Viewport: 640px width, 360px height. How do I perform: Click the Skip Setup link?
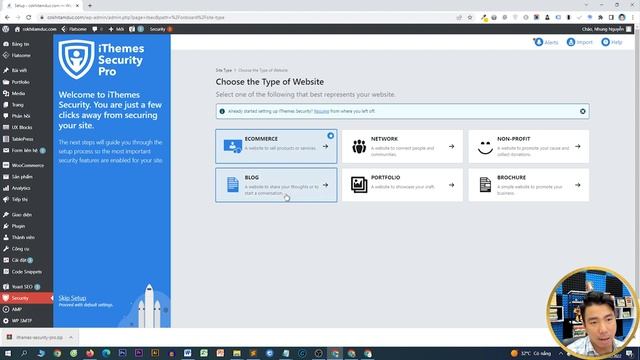[72, 298]
